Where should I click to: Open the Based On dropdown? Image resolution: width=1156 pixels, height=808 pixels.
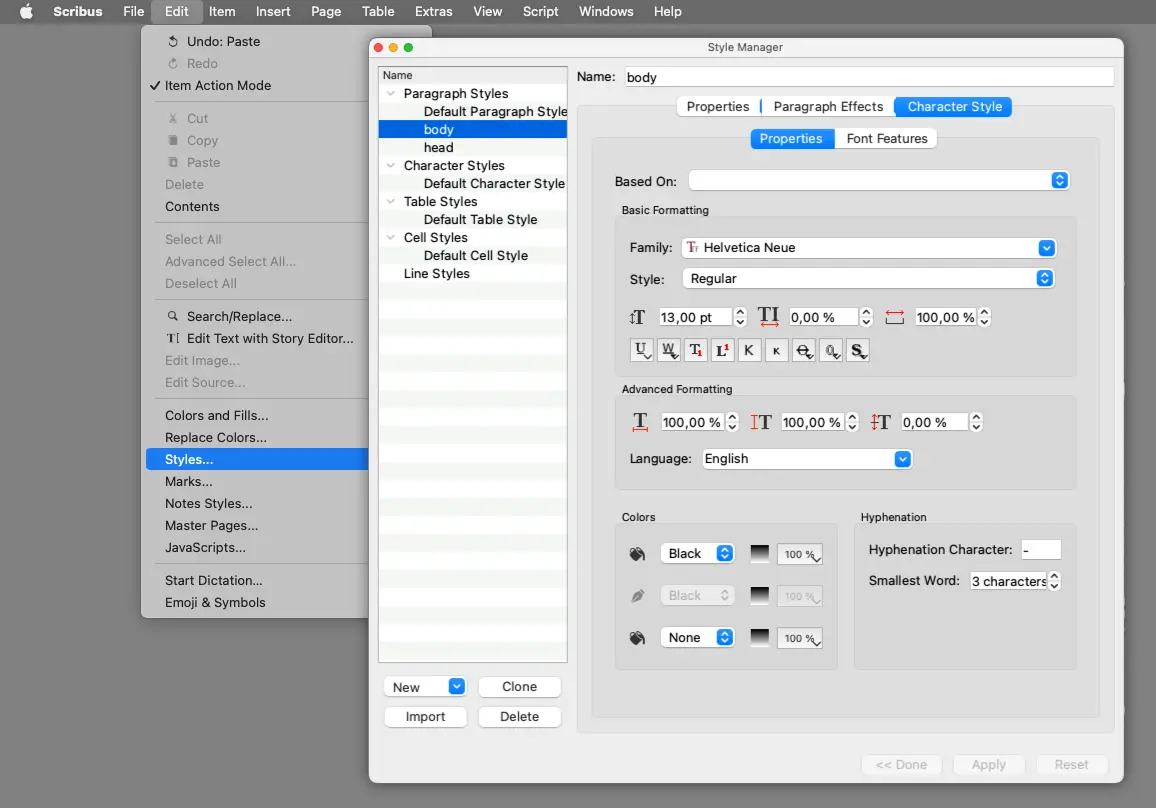coord(878,181)
